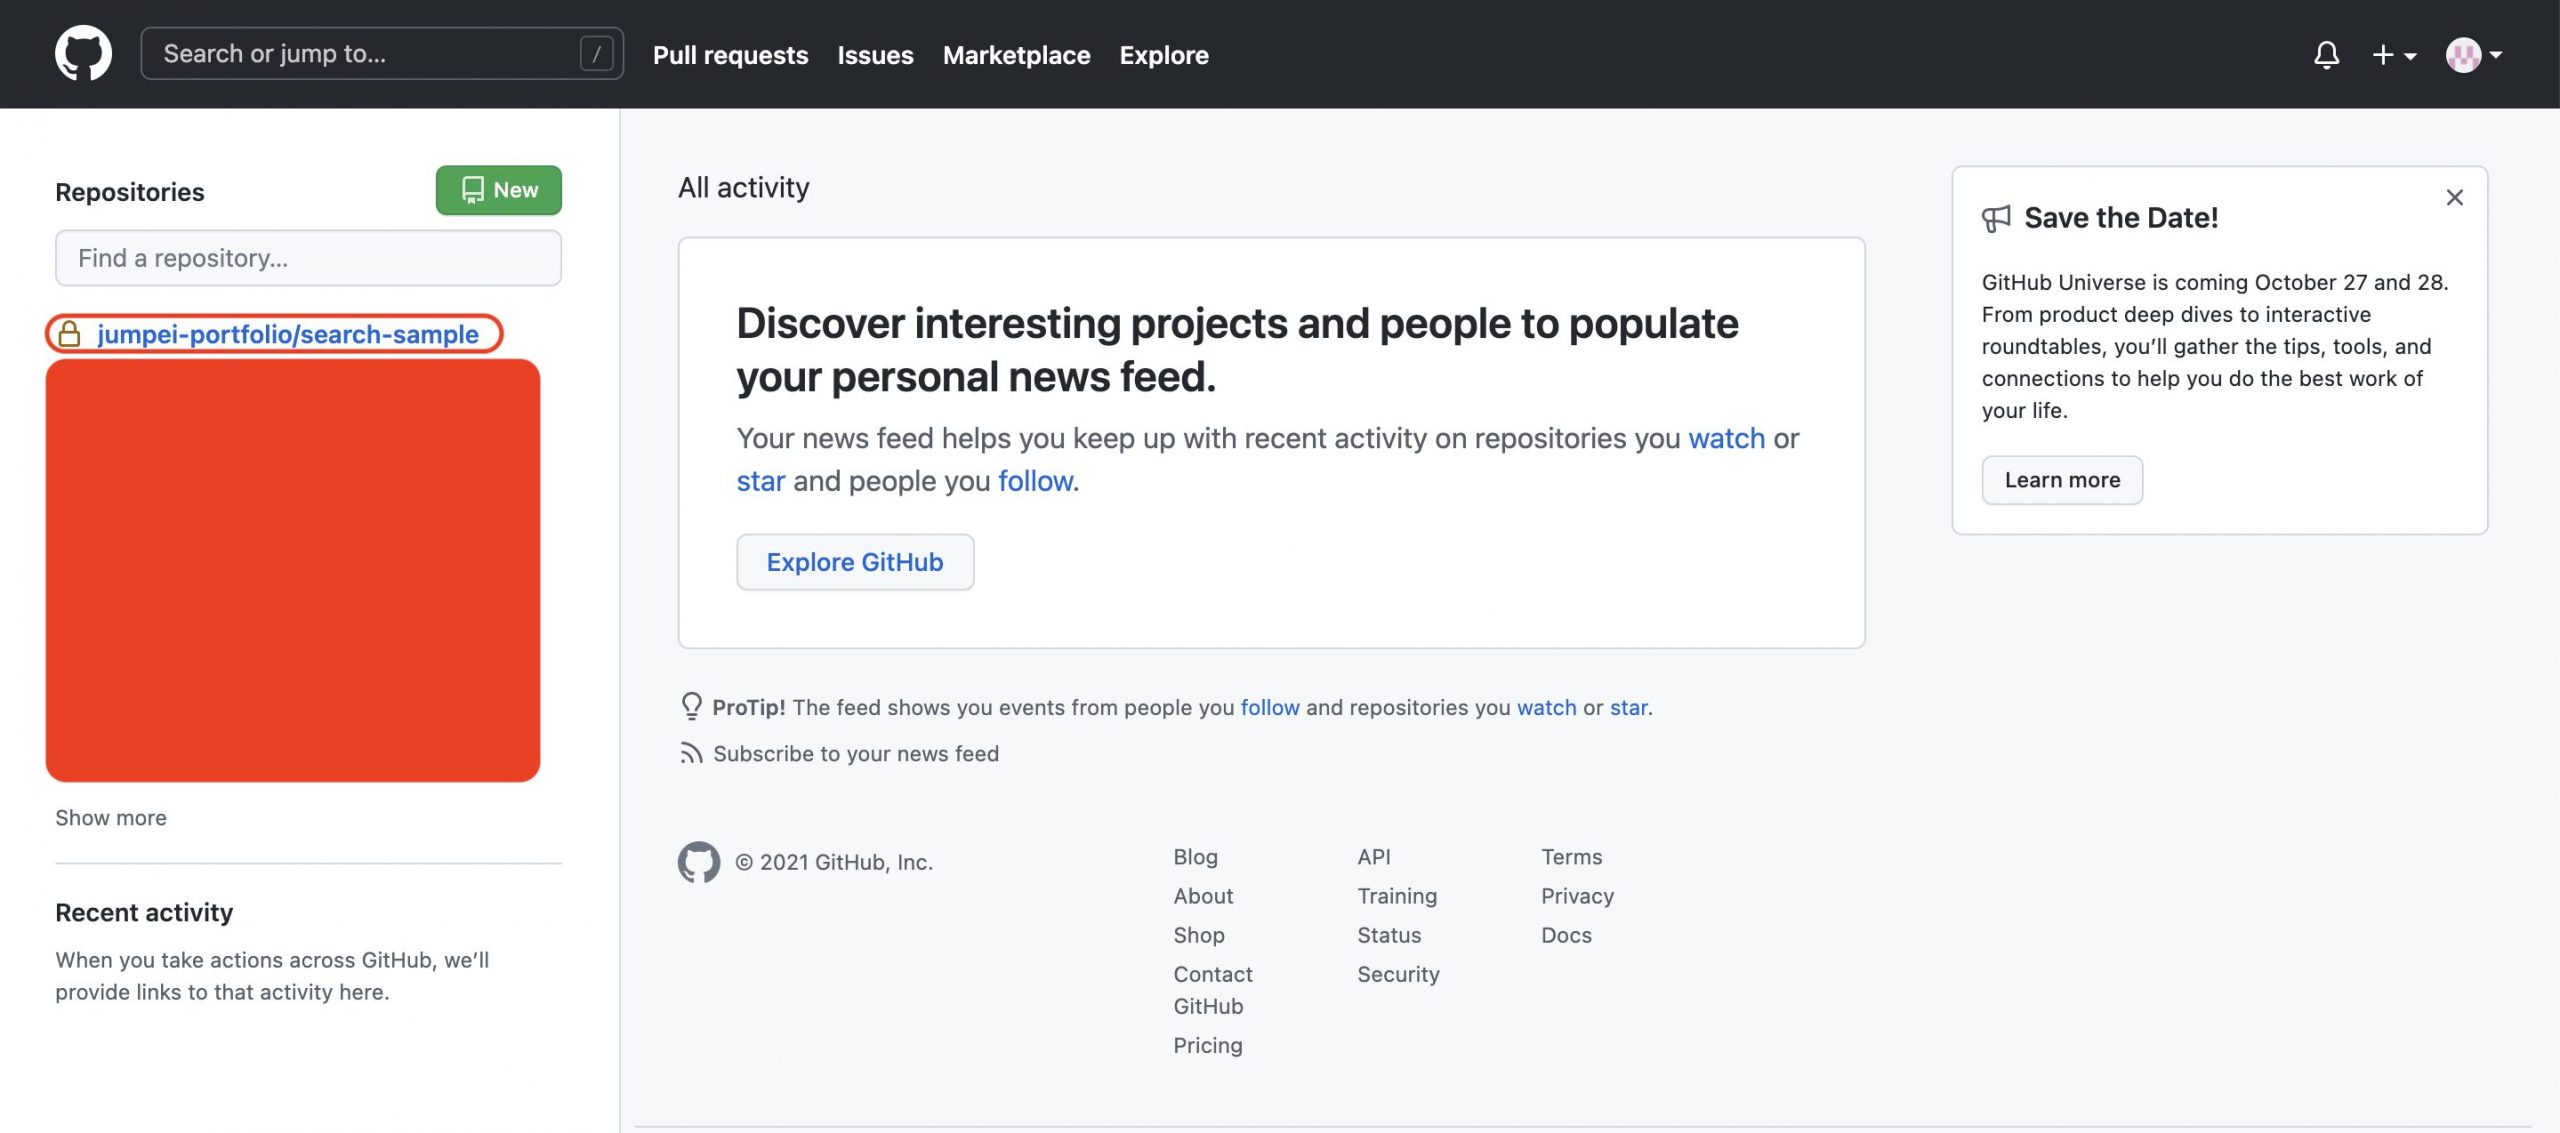Open the follow link in the news feed description

click(x=1035, y=481)
